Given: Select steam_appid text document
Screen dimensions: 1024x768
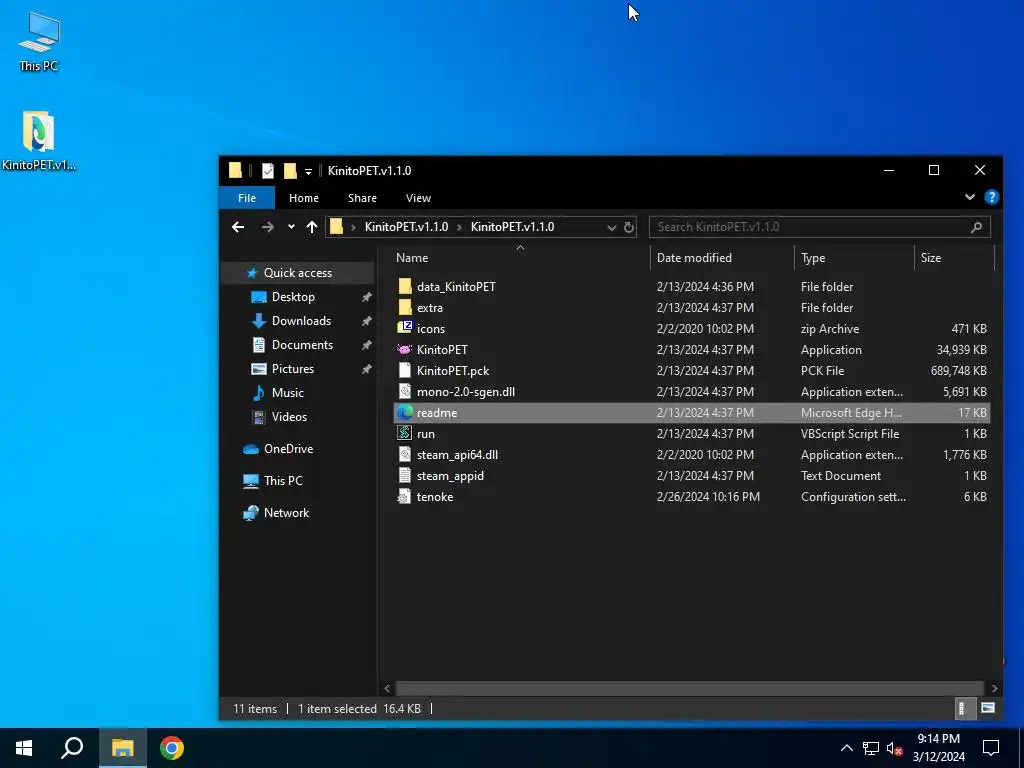Looking at the screenshot, I should [692, 476].
